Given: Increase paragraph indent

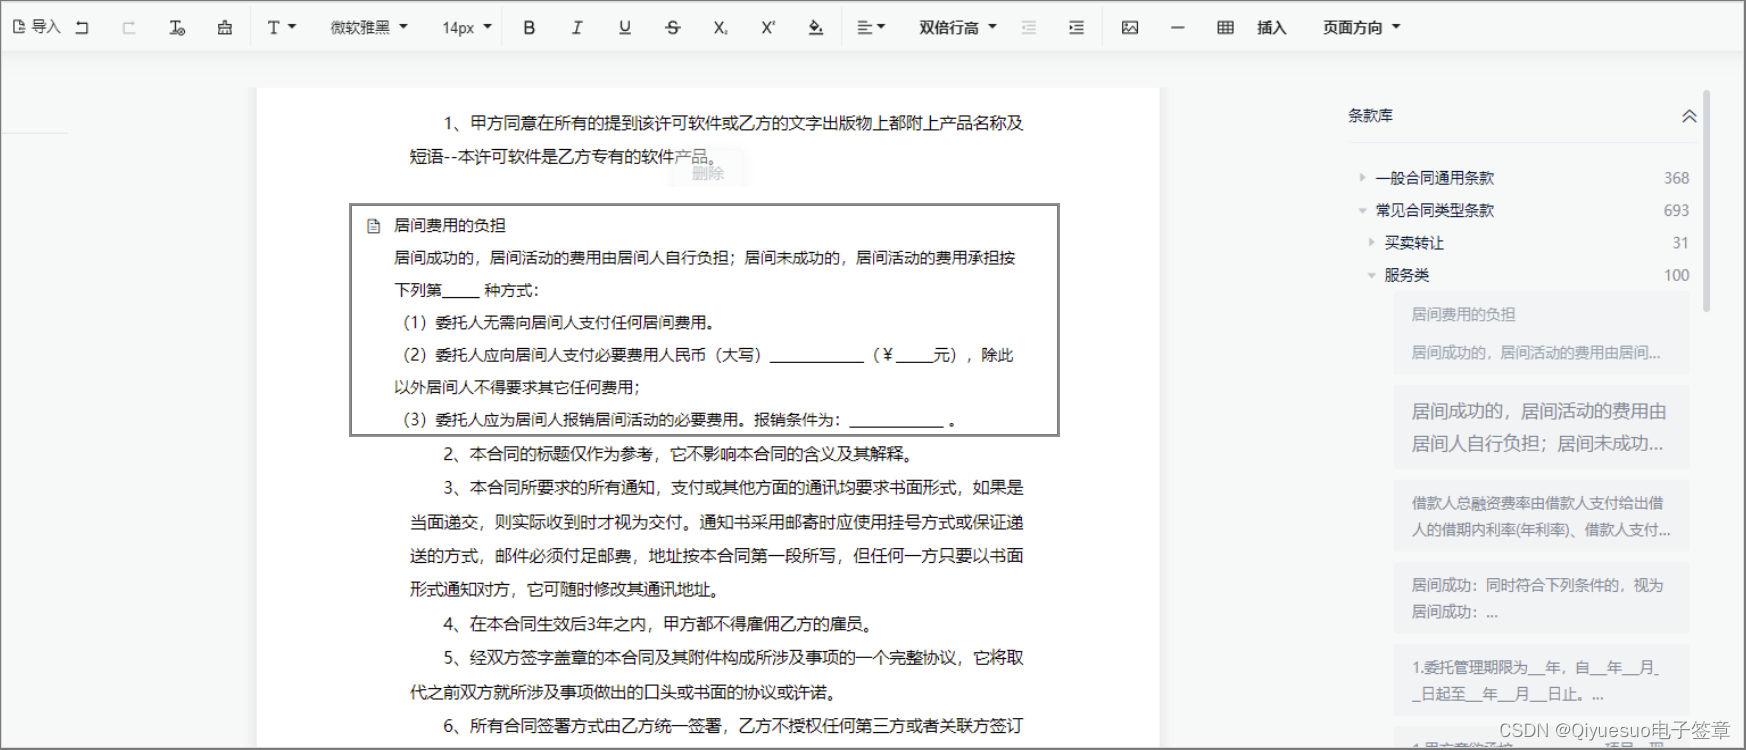Looking at the screenshot, I should [x=1077, y=28].
